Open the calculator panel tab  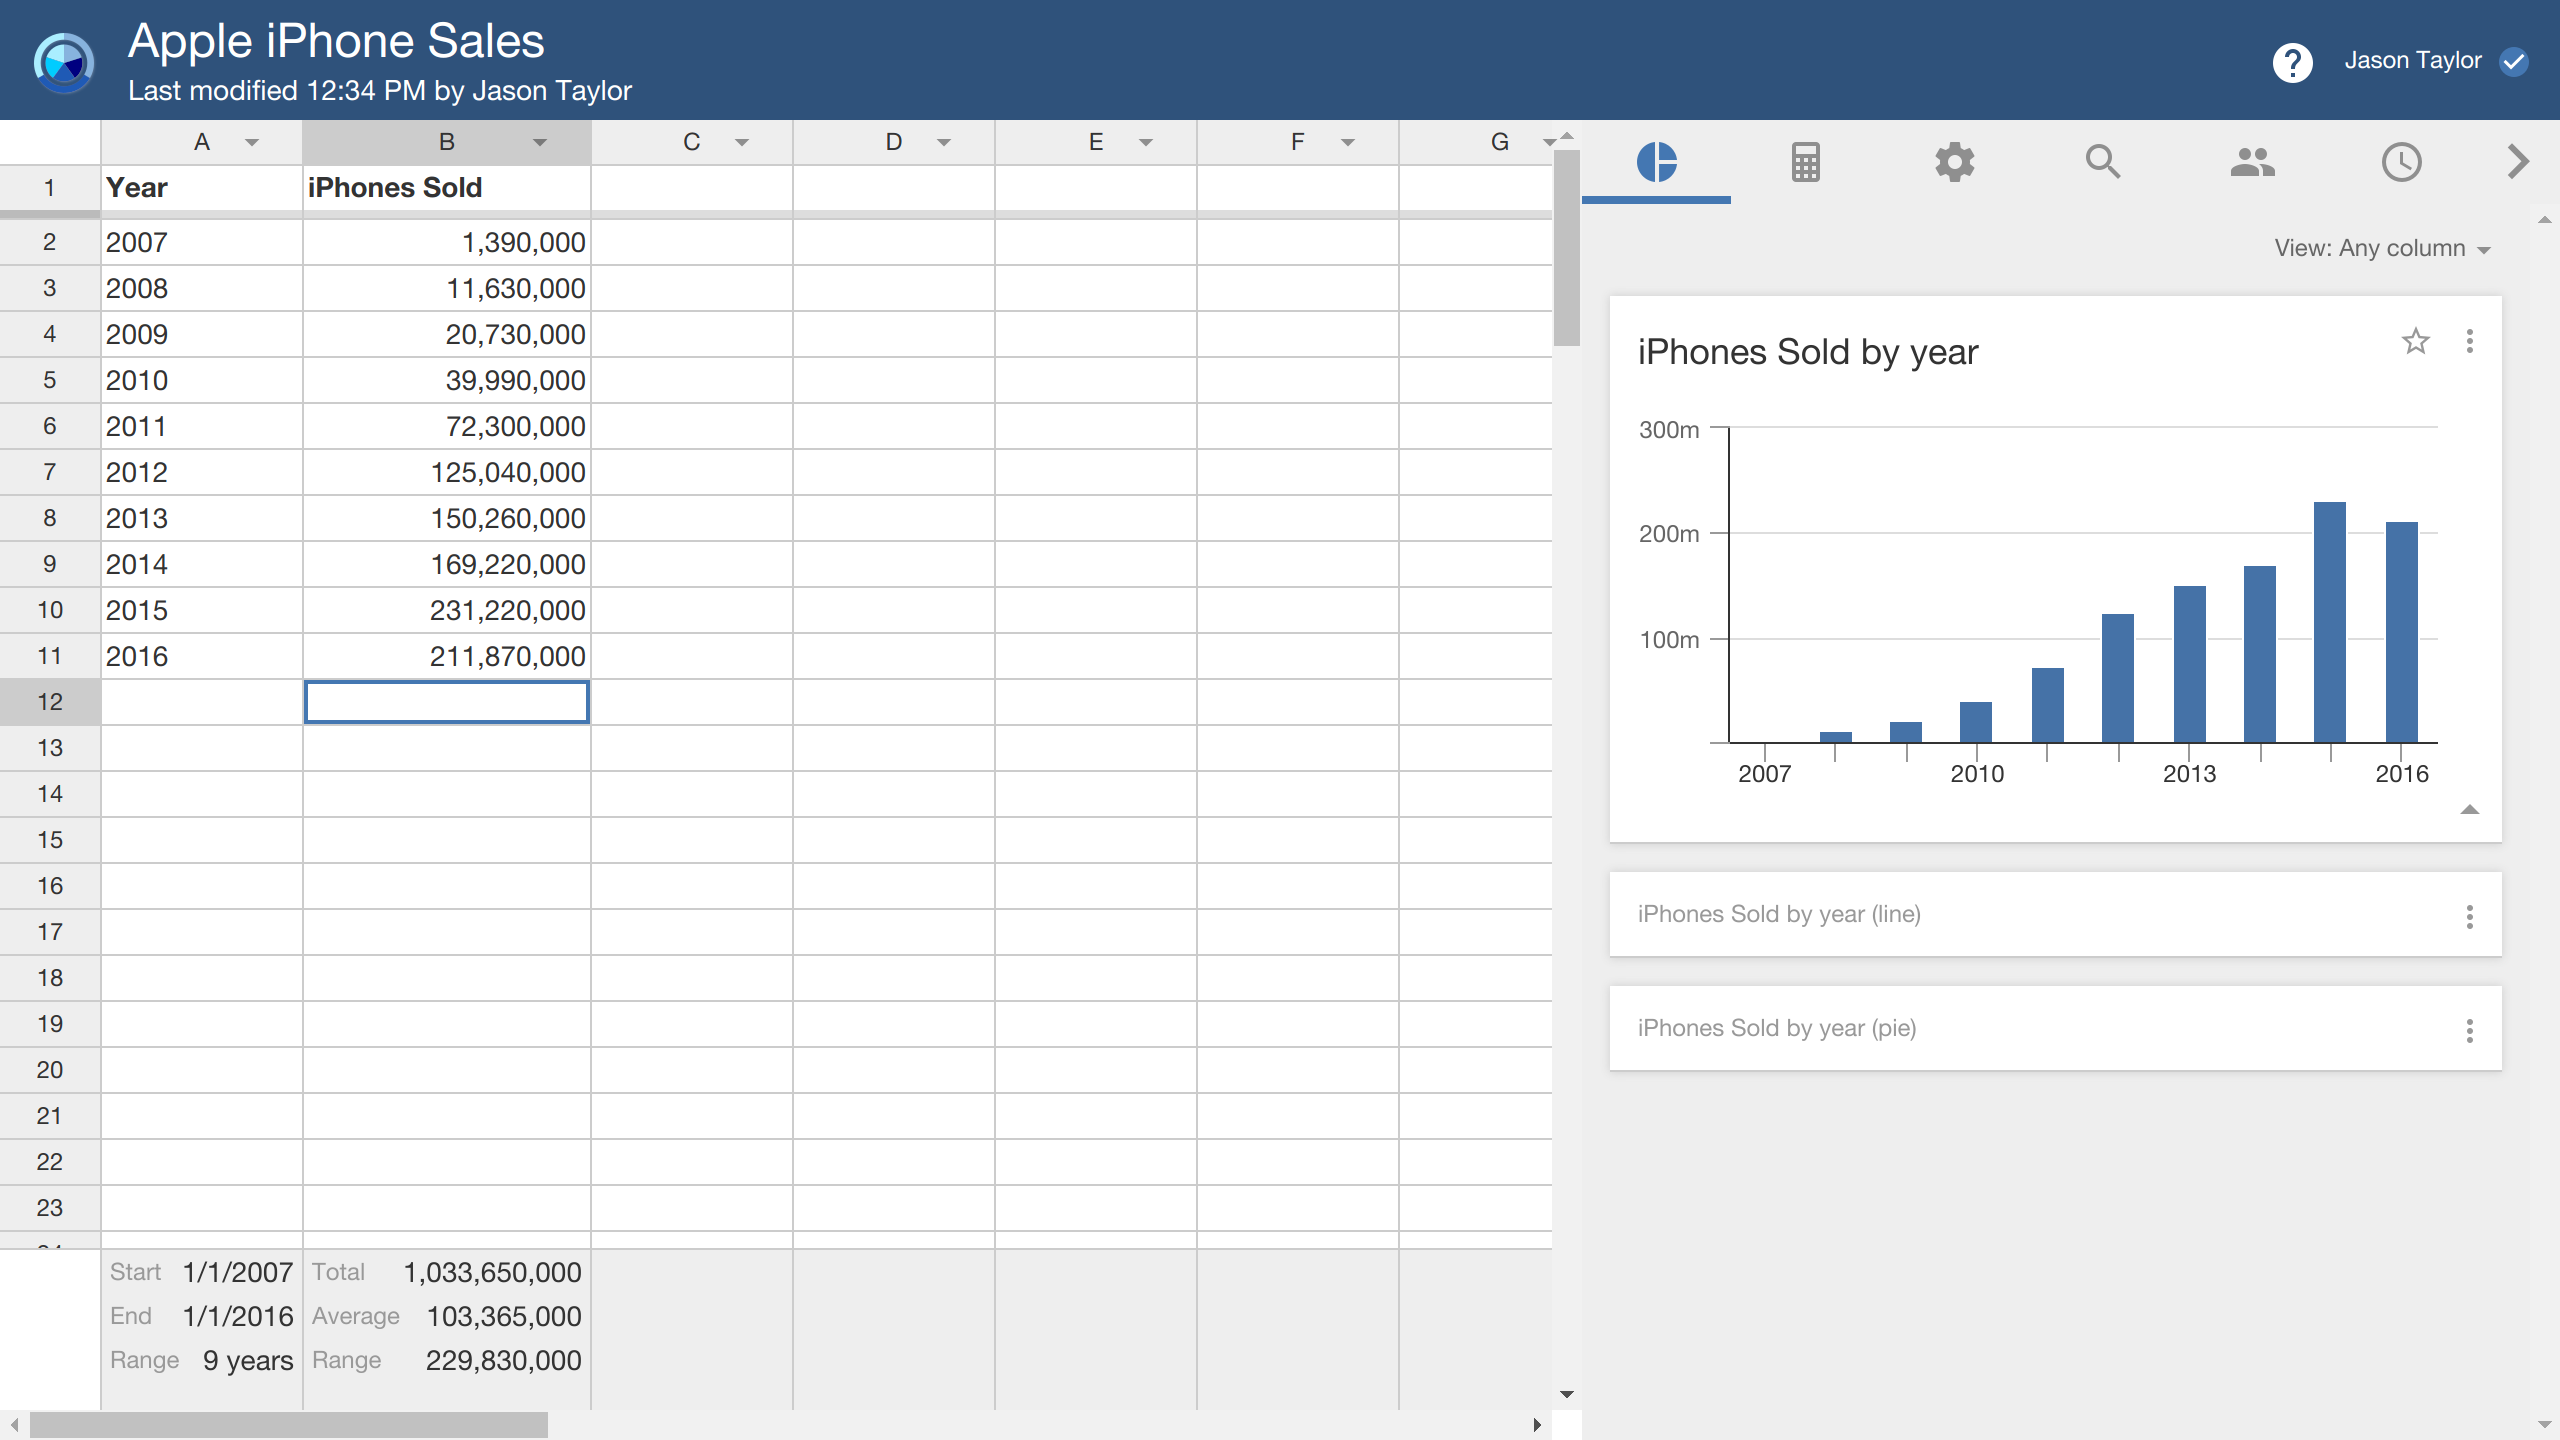pos(1805,162)
